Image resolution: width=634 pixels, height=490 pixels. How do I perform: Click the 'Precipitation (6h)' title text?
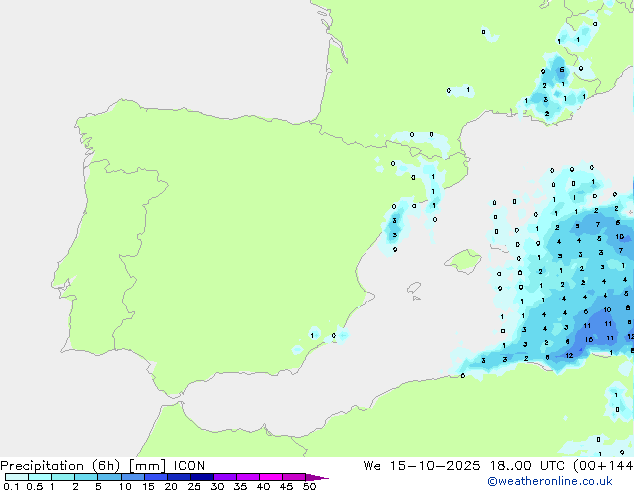[60, 466]
